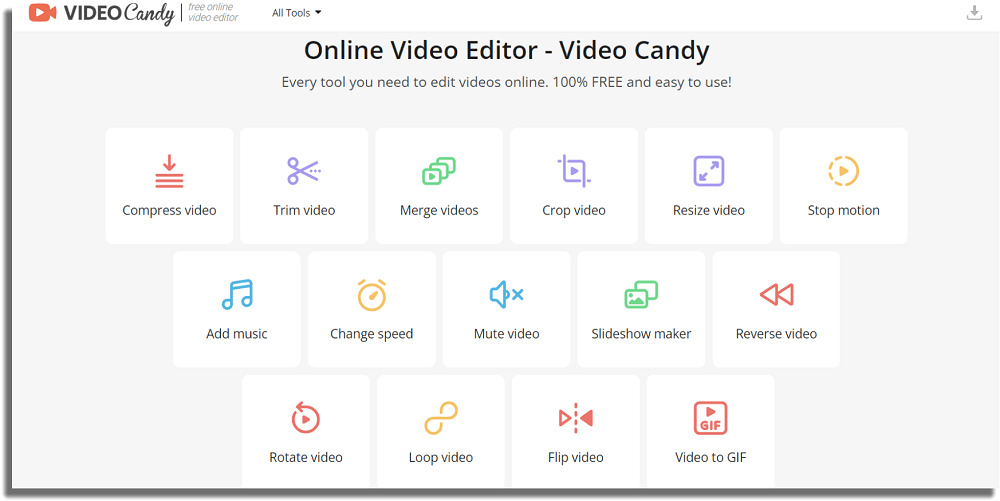
Task: Select the Add music label
Action: 237,334
